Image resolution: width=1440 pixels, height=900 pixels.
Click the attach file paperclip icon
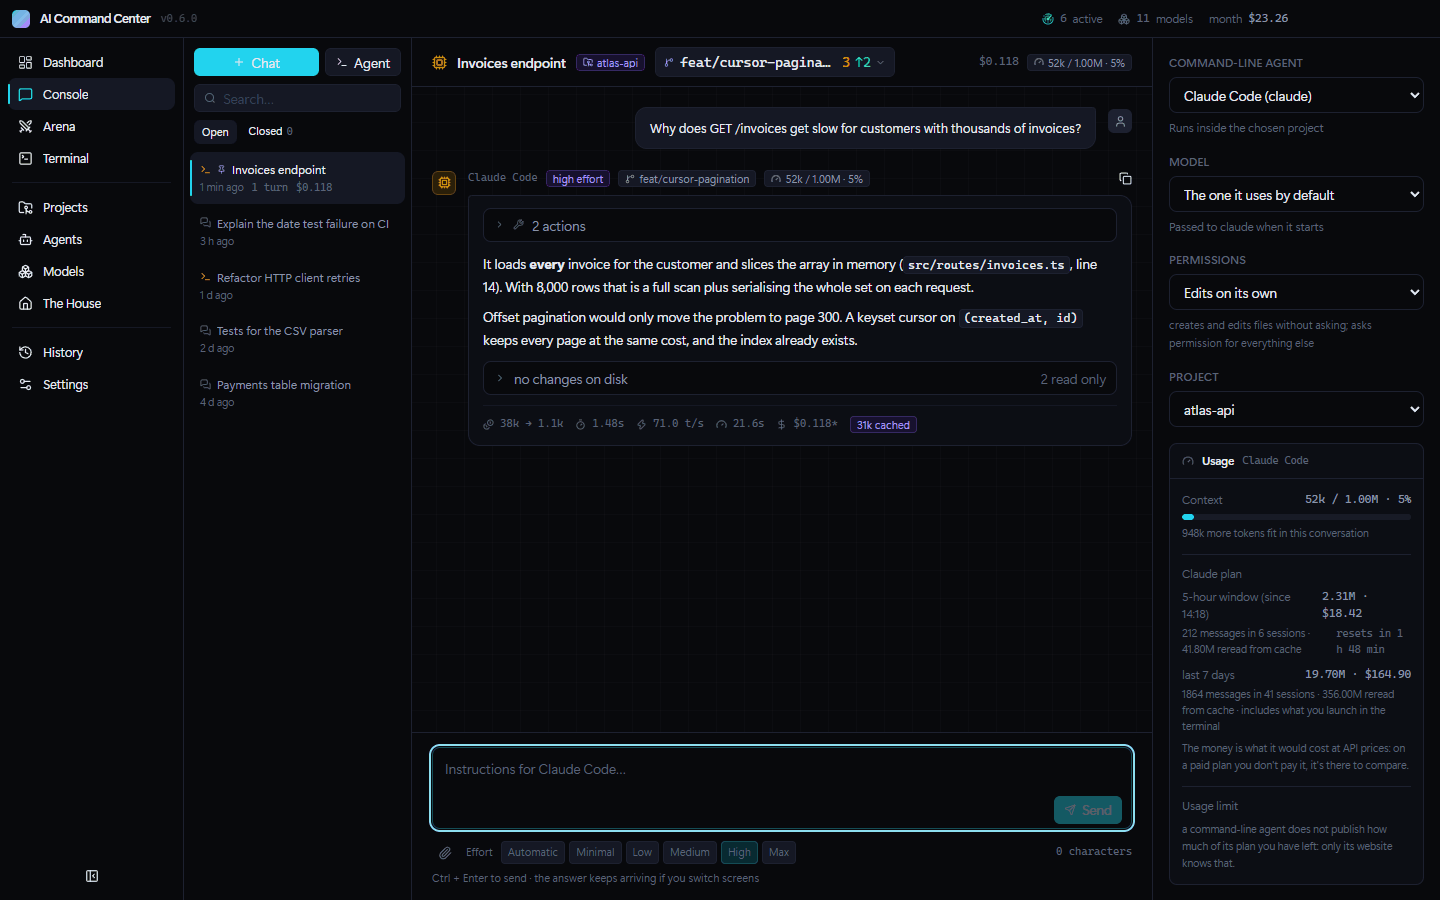tap(445, 853)
